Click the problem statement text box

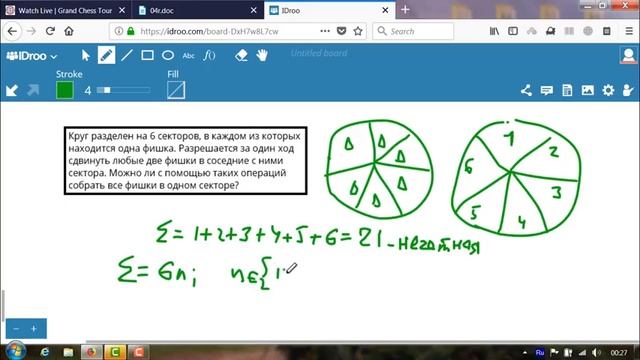[186, 160]
